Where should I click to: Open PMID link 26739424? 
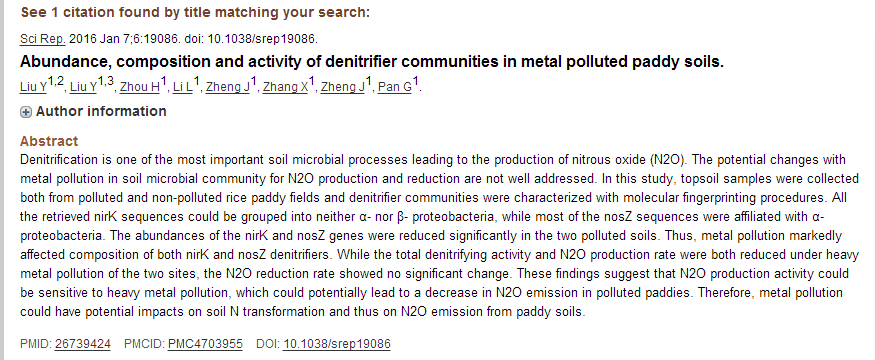tap(83, 344)
